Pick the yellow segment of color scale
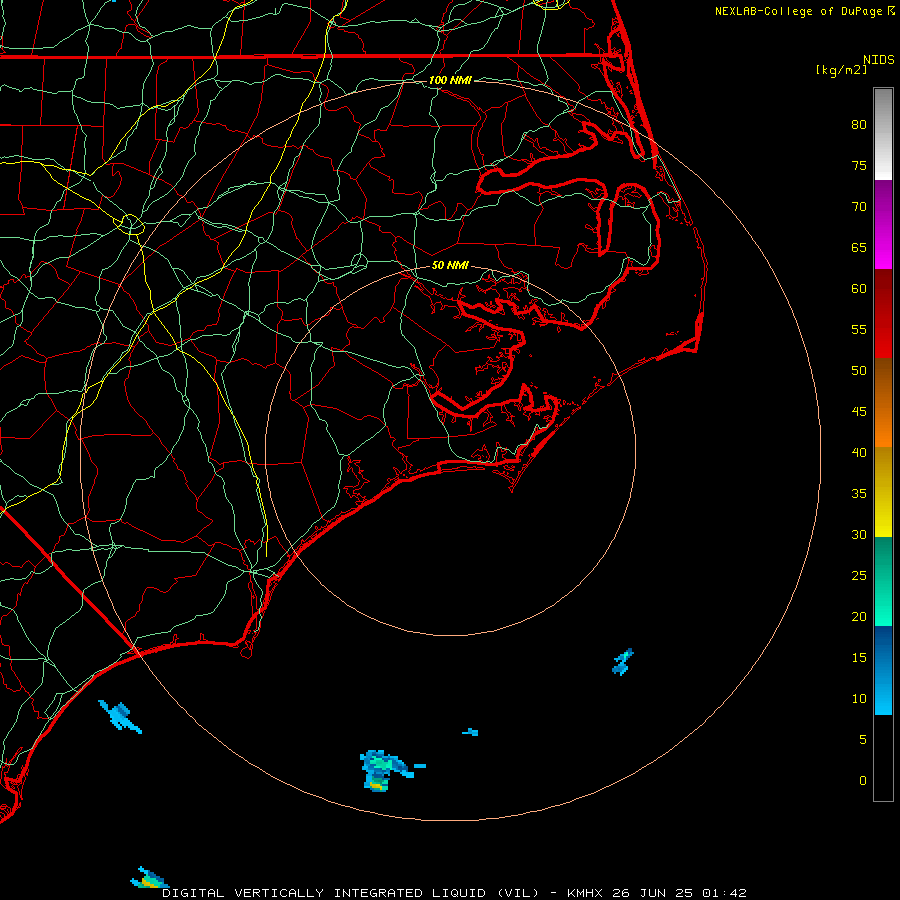900x900 pixels. (x=883, y=492)
